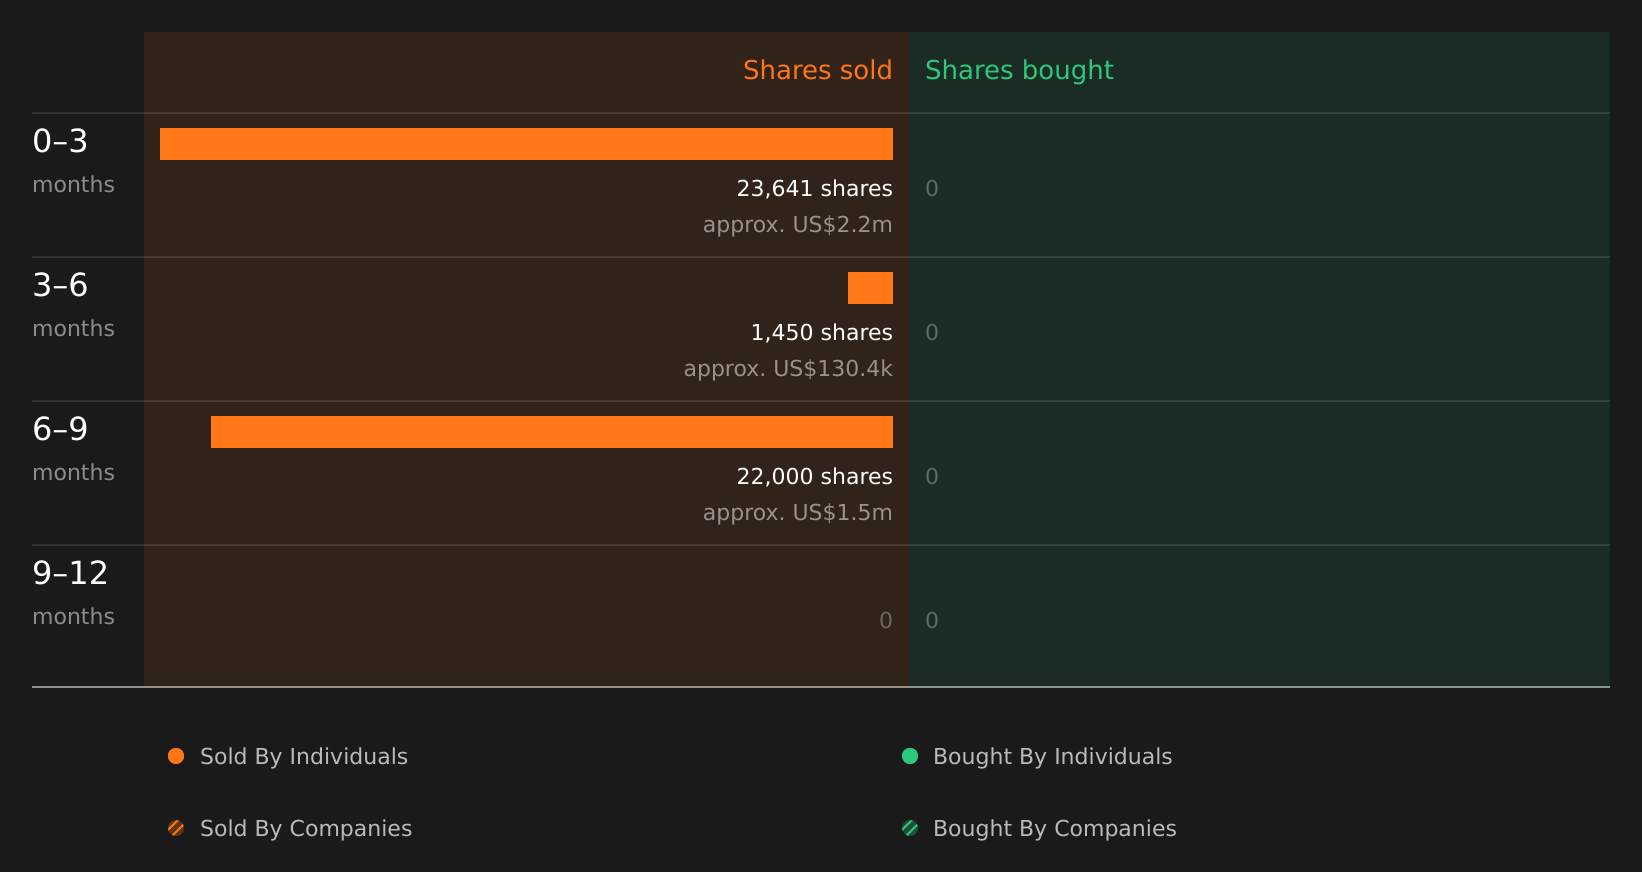Click the Bought By Individuals green dot
The image size is (1642, 872).
click(x=910, y=756)
